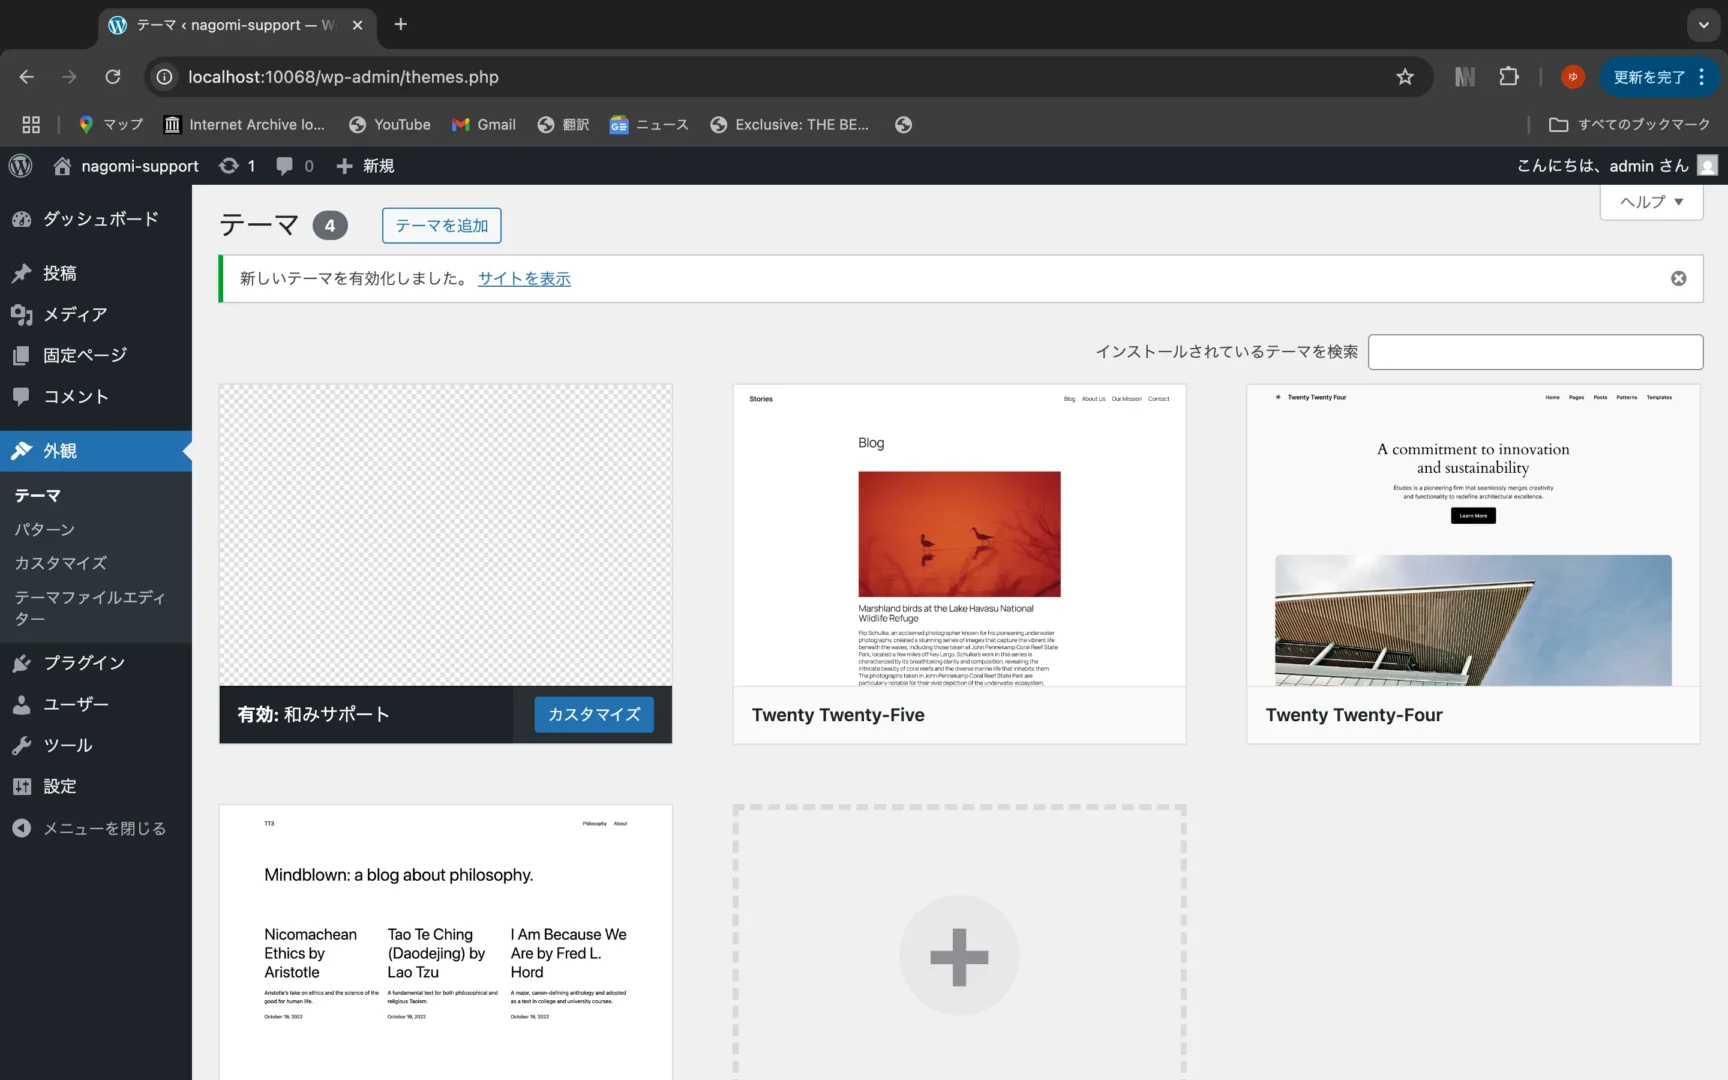This screenshot has height=1080, width=1728.
Task: Open the browser extensions puzzle icon
Action: coord(1508,77)
